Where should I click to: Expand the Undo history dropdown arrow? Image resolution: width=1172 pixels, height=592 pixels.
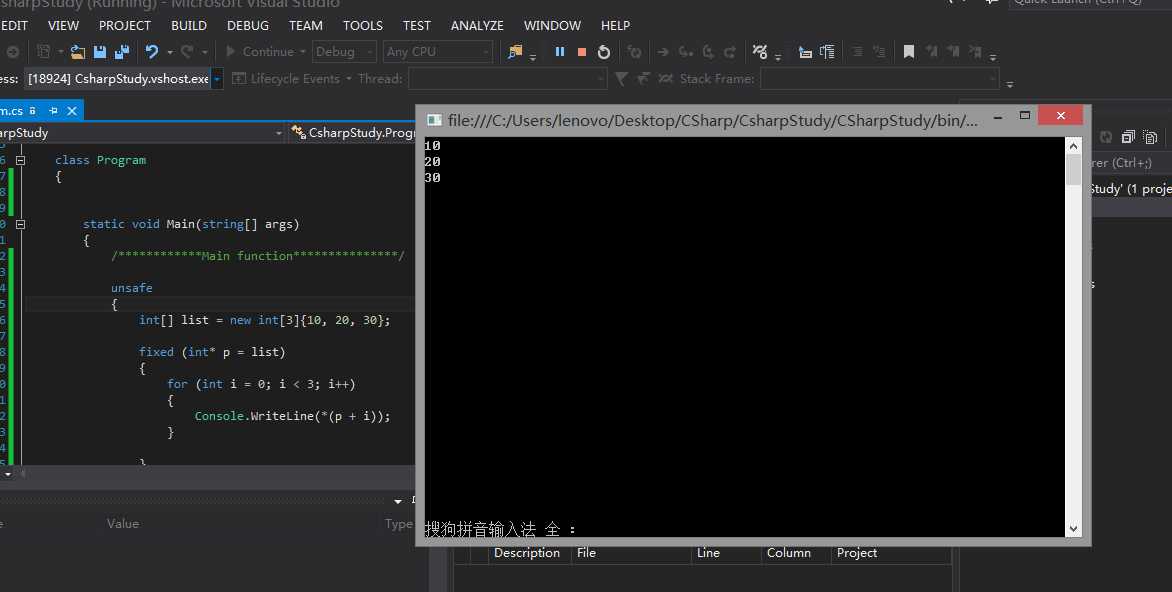[x=170, y=52]
